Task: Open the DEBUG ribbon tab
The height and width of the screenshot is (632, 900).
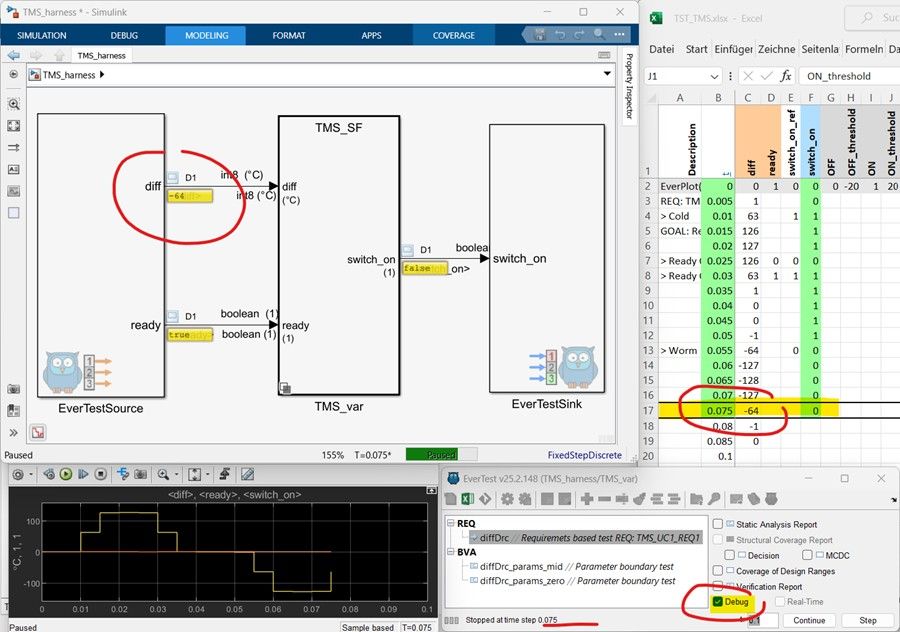Action: point(124,35)
